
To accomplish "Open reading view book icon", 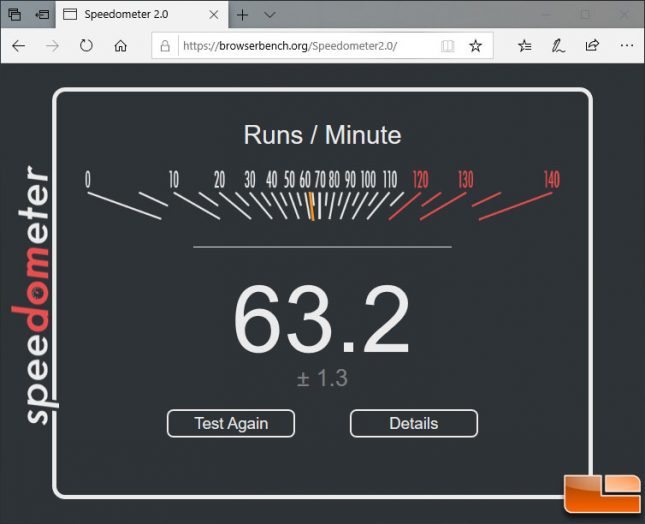I will [x=447, y=46].
